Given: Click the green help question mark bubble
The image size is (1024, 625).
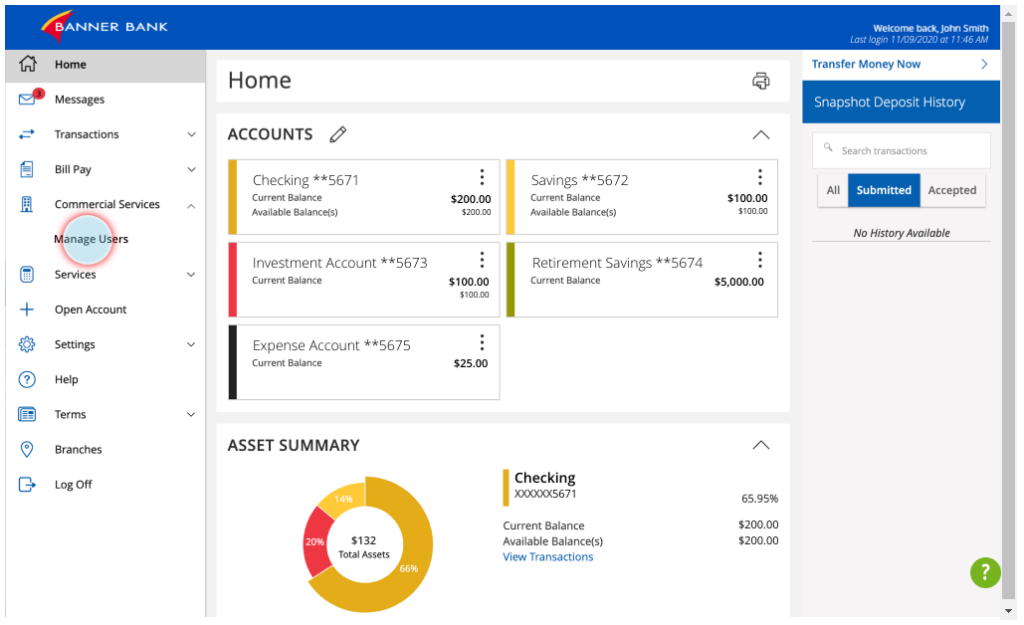Looking at the screenshot, I should point(985,573).
